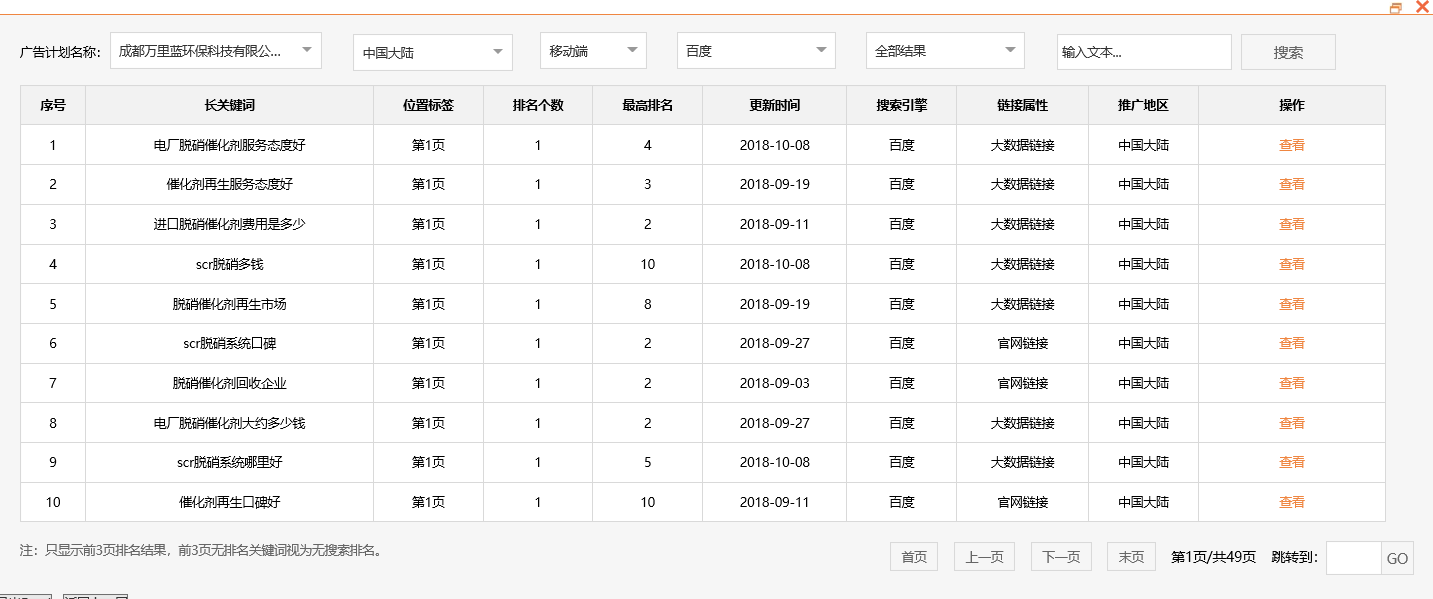
Task: Click the 更新时间 column header
Action: 775,105
